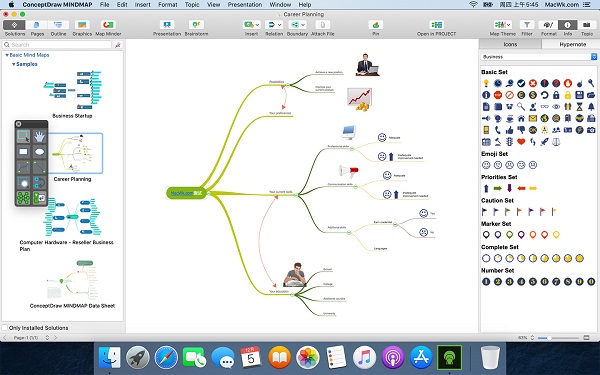
Task: Select the selection arrow tool in floating palette
Action: coord(23,136)
